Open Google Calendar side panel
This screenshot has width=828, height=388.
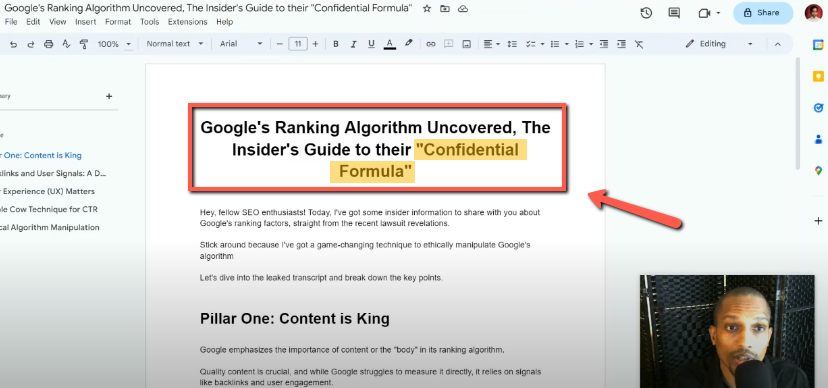pos(818,45)
